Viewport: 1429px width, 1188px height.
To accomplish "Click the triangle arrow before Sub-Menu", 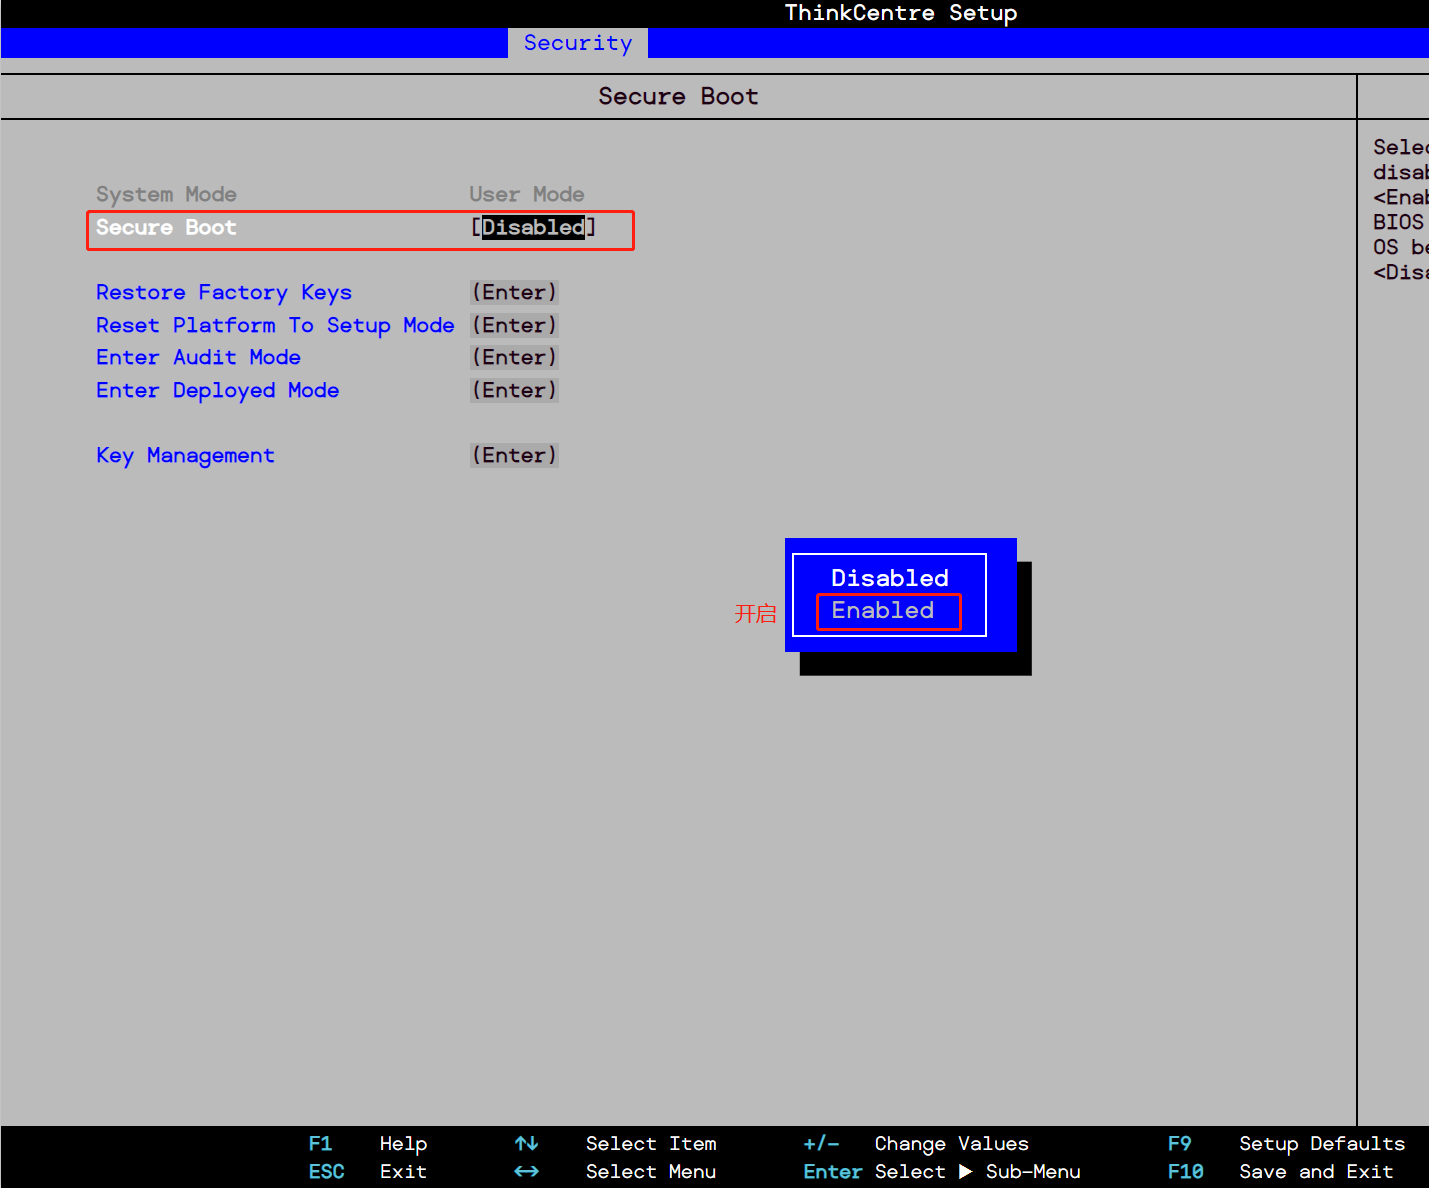I will click(x=965, y=1171).
